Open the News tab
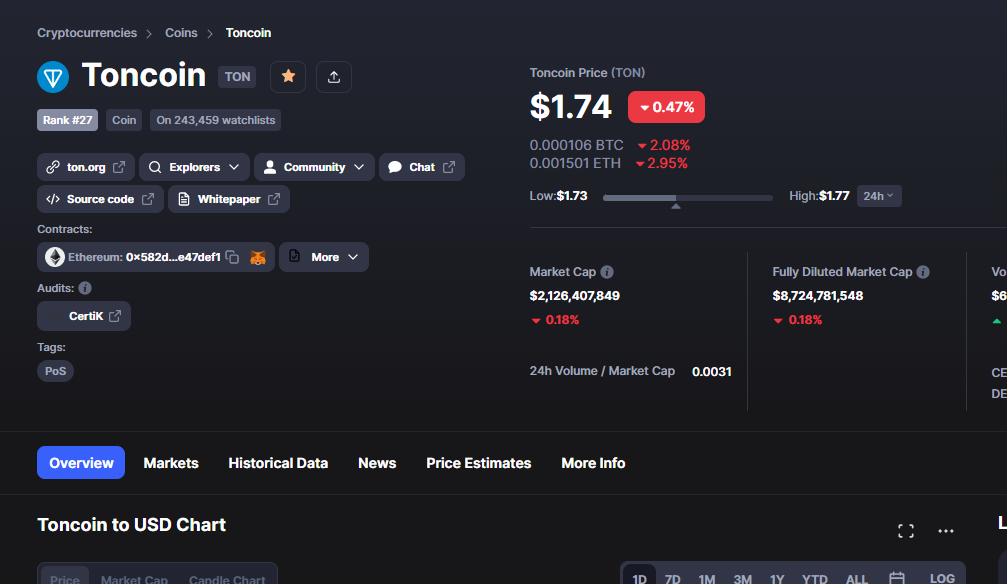The width and height of the screenshot is (1007, 584). (377, 463)
